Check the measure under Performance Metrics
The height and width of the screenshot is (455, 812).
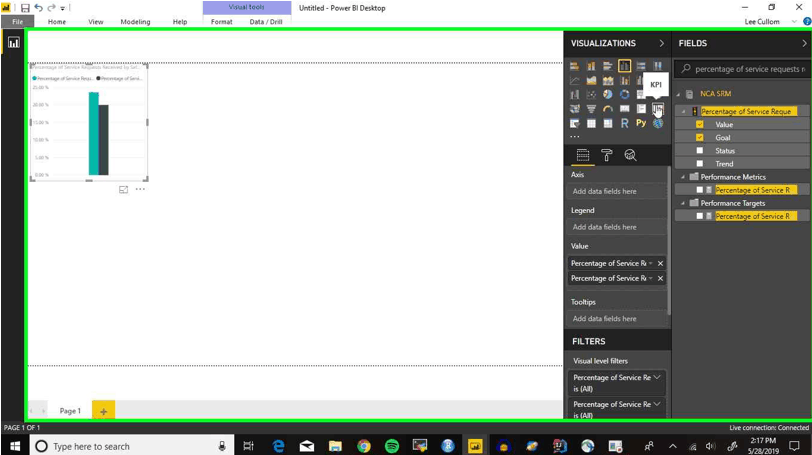pyautogui.click(x=700, y=190)
